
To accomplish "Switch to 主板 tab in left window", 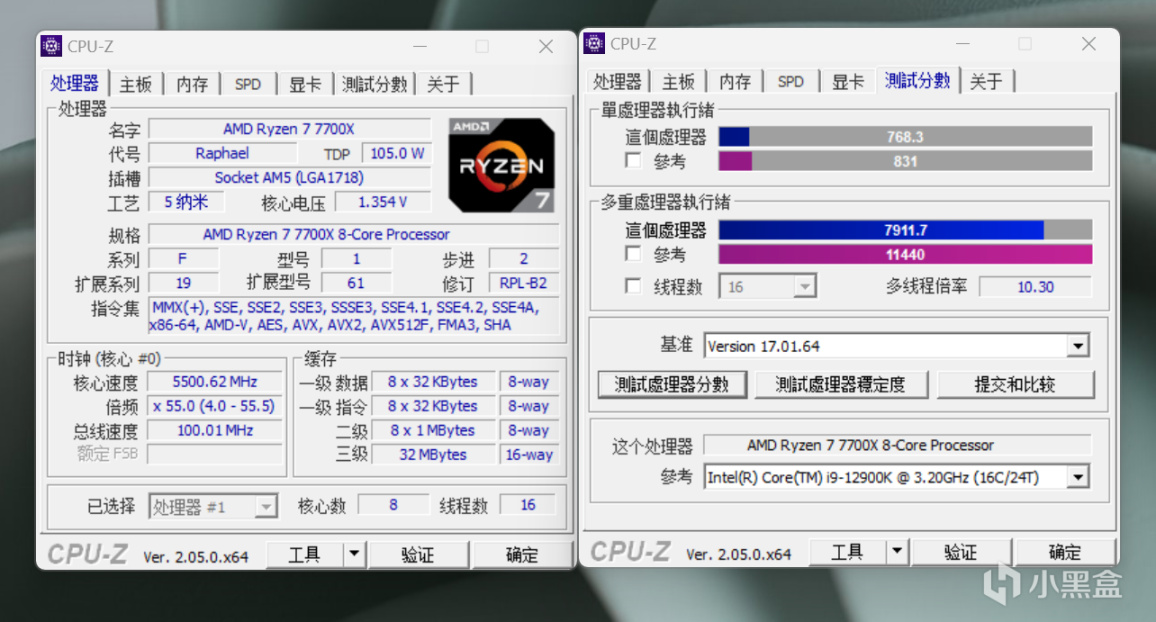I will [x=136, y=84].
